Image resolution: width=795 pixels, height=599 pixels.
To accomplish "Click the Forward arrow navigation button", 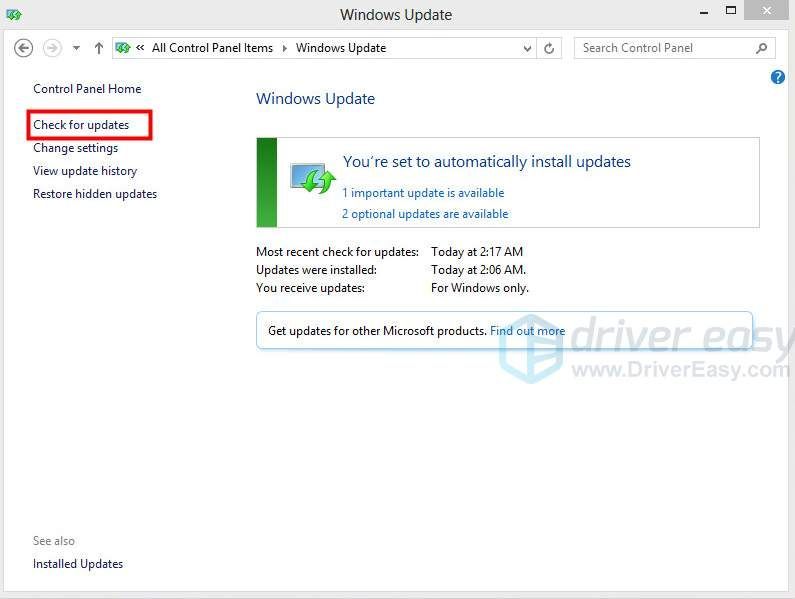I will 52,48.
